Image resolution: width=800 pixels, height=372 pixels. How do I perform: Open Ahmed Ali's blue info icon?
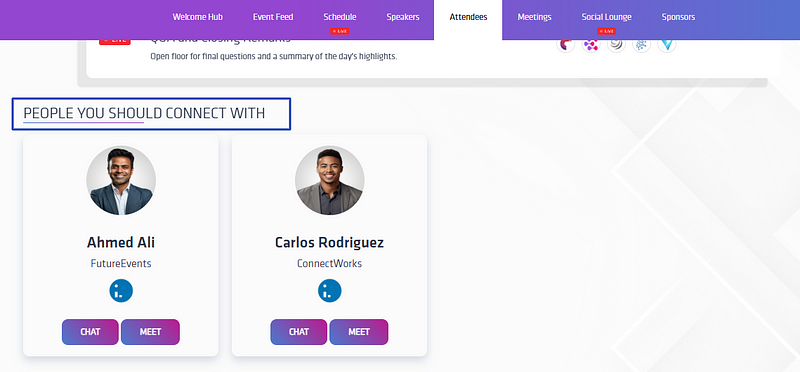pyautogui.click(x=121, y=291)
